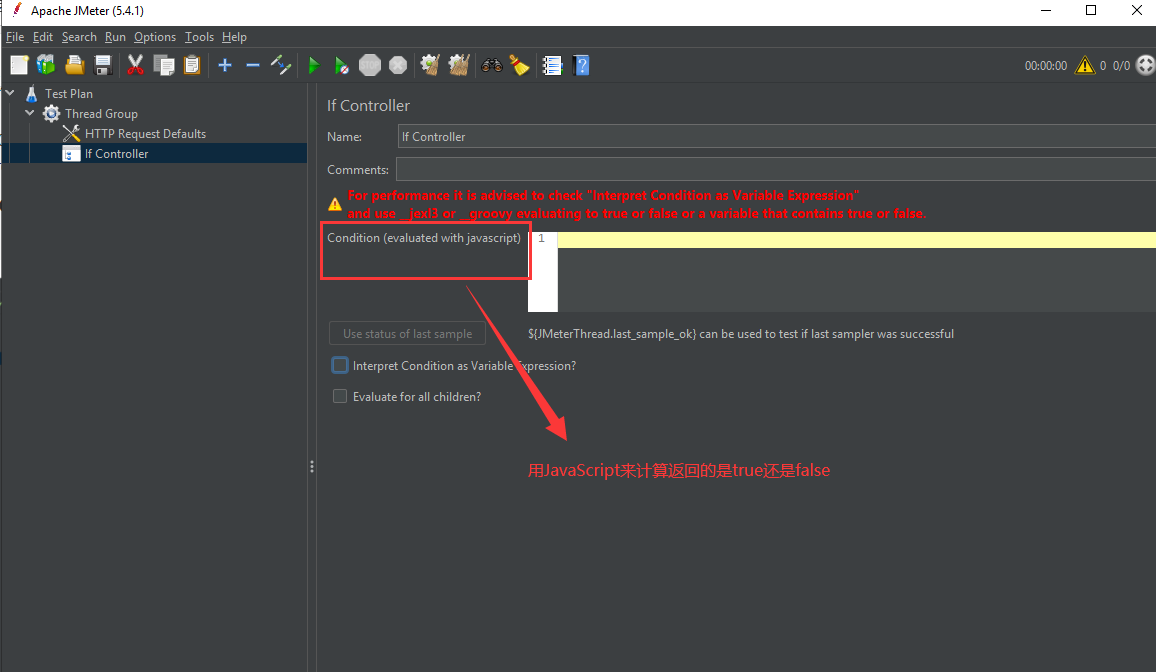This screenshot has width=1156, height=672.
Task: Click the Name input field
Action: (776, 136)
